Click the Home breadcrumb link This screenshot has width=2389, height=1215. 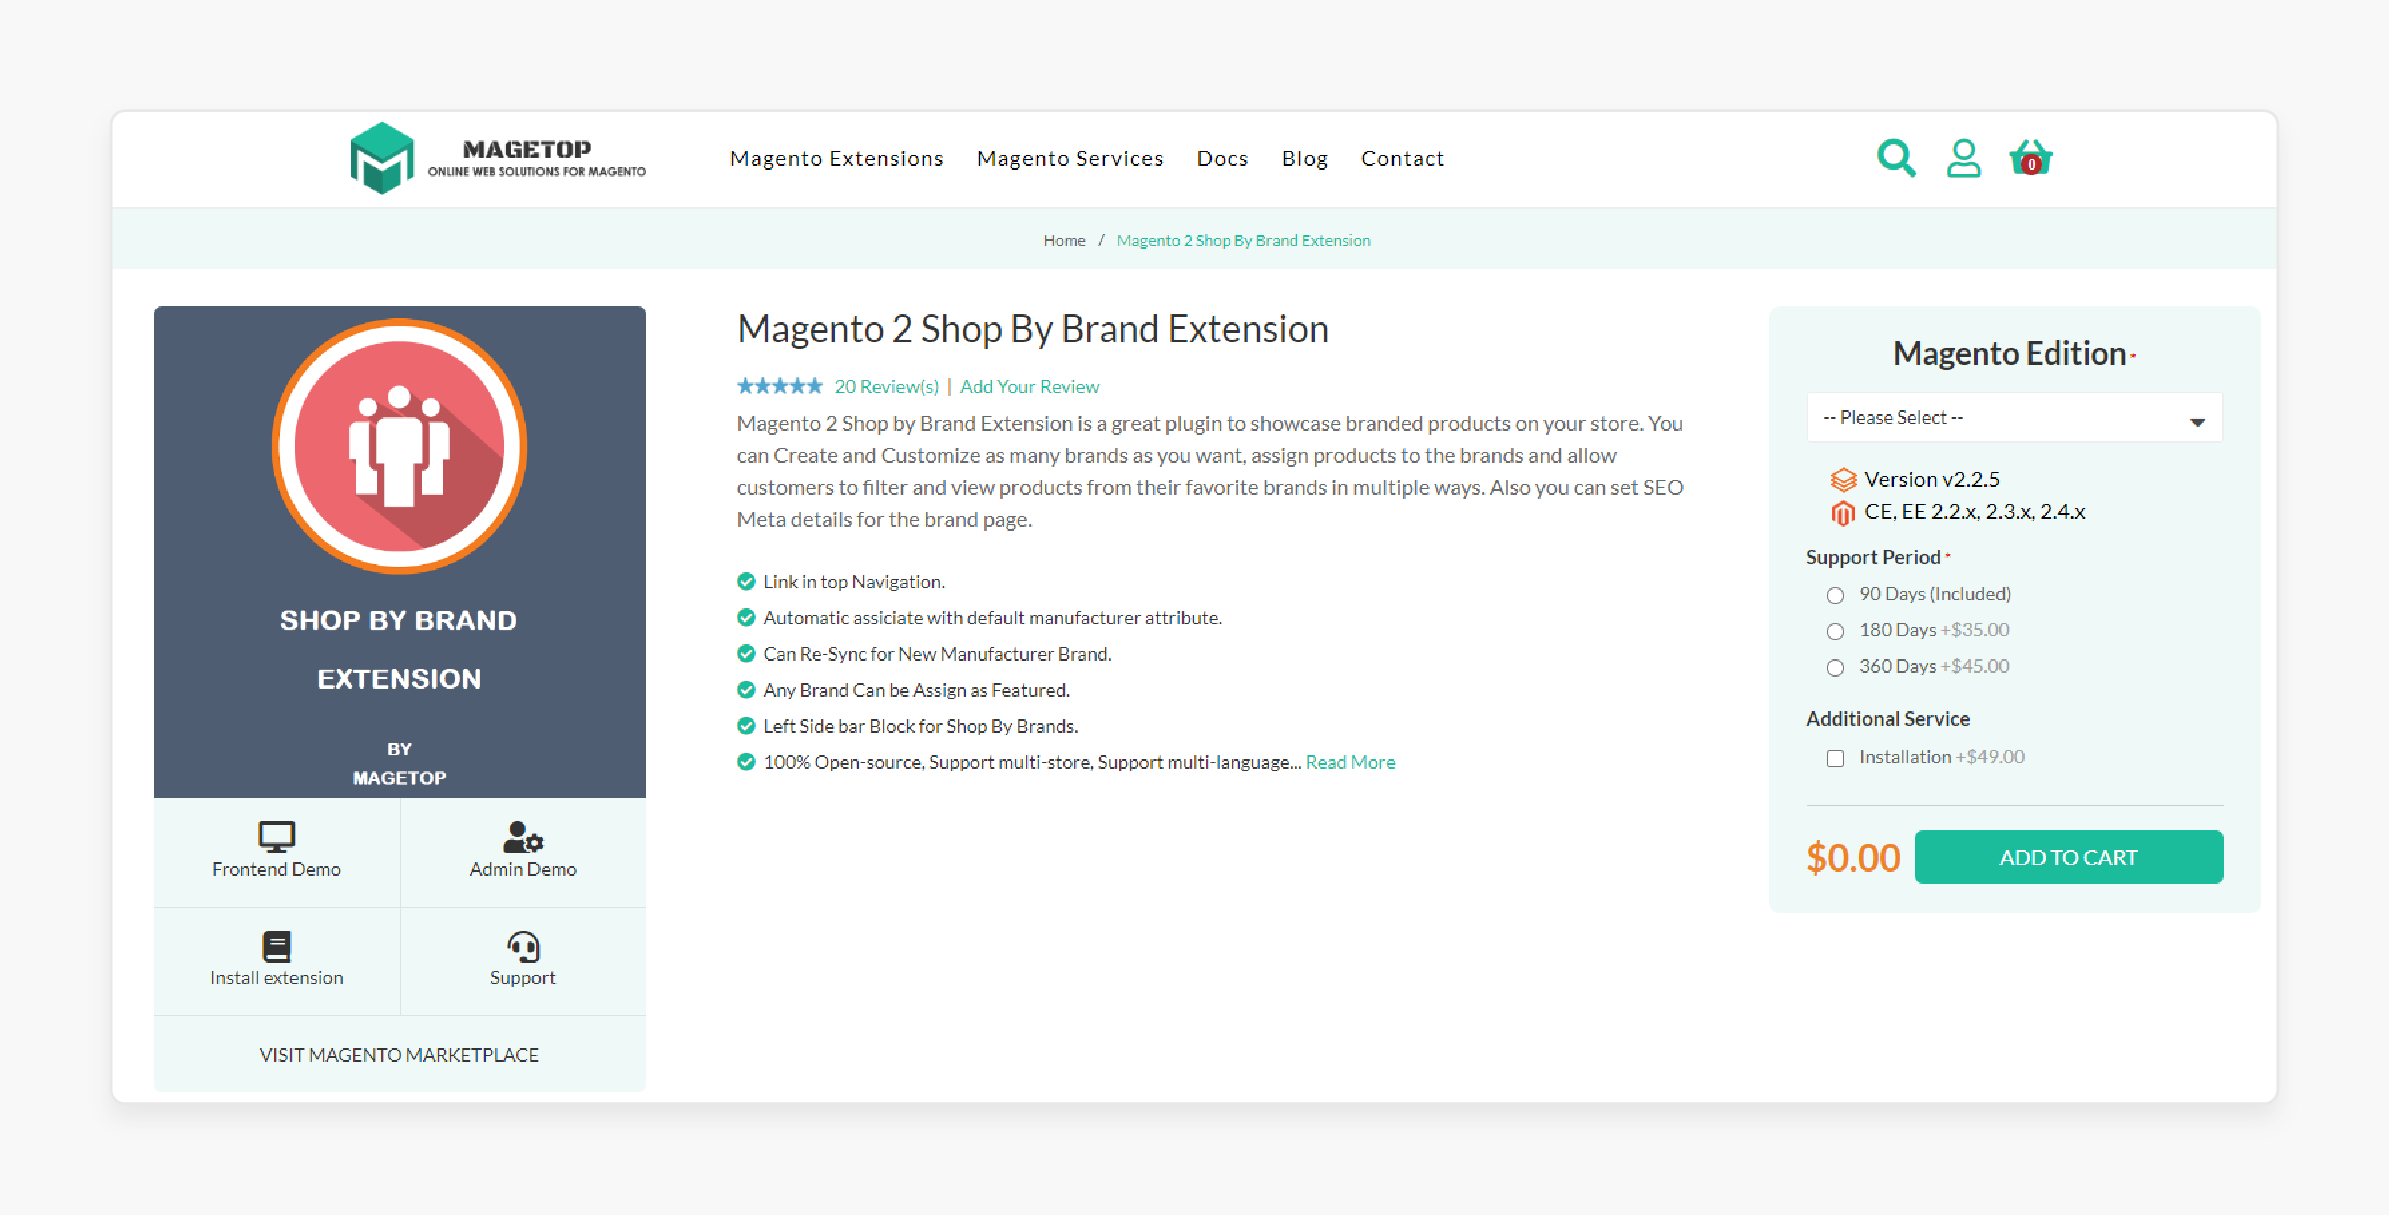pyautogui.click(x=1064, y=240)
